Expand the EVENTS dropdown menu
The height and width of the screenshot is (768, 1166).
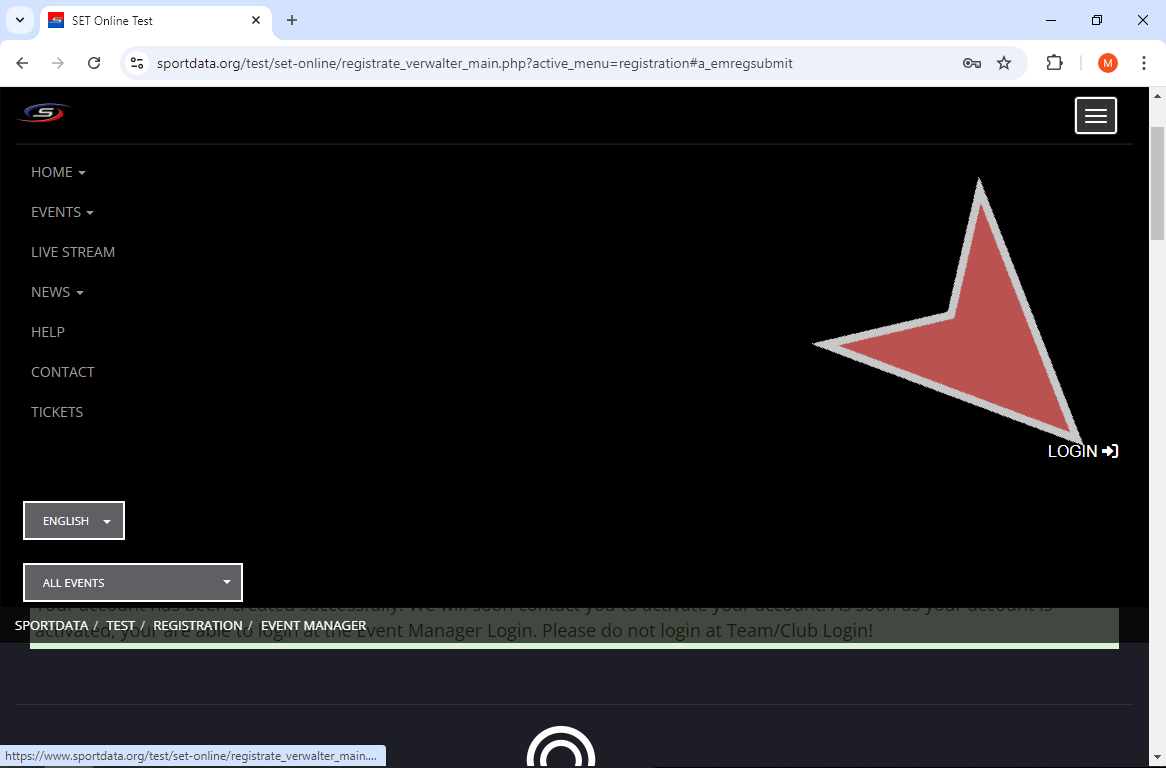coord(62,212)
